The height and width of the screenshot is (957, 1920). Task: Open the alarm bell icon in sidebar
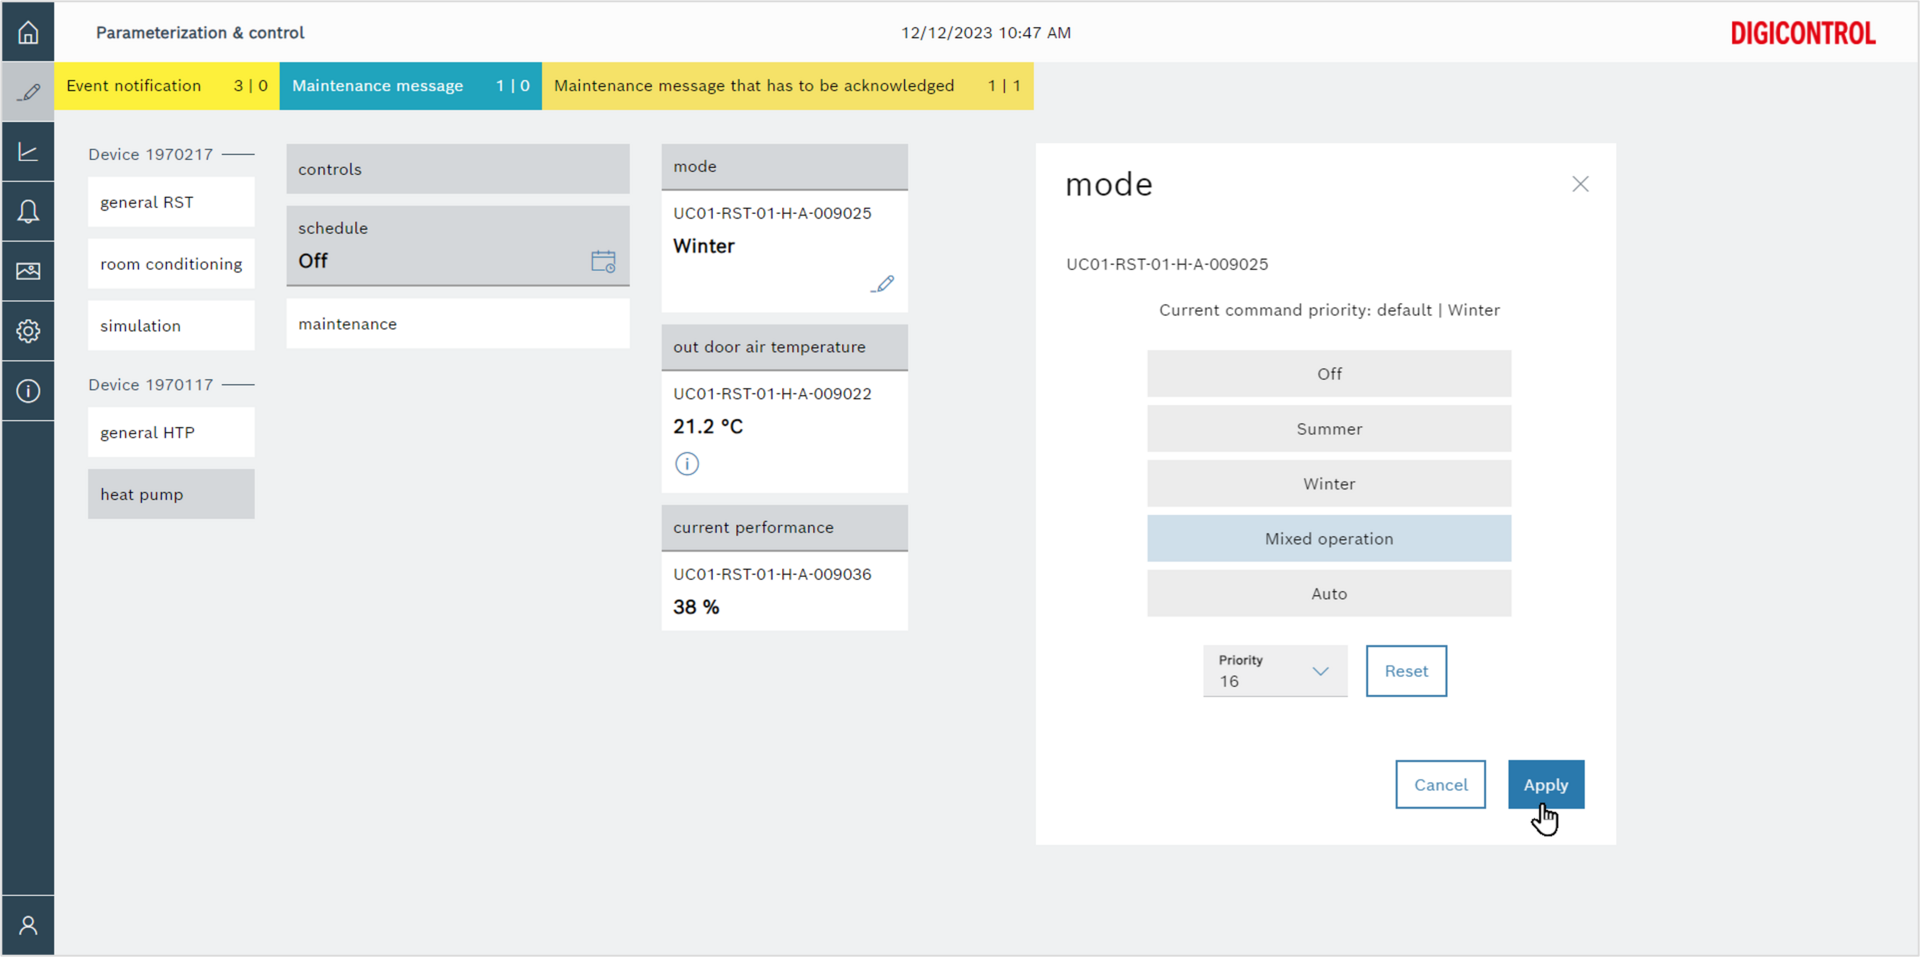(x=28, y=211)
